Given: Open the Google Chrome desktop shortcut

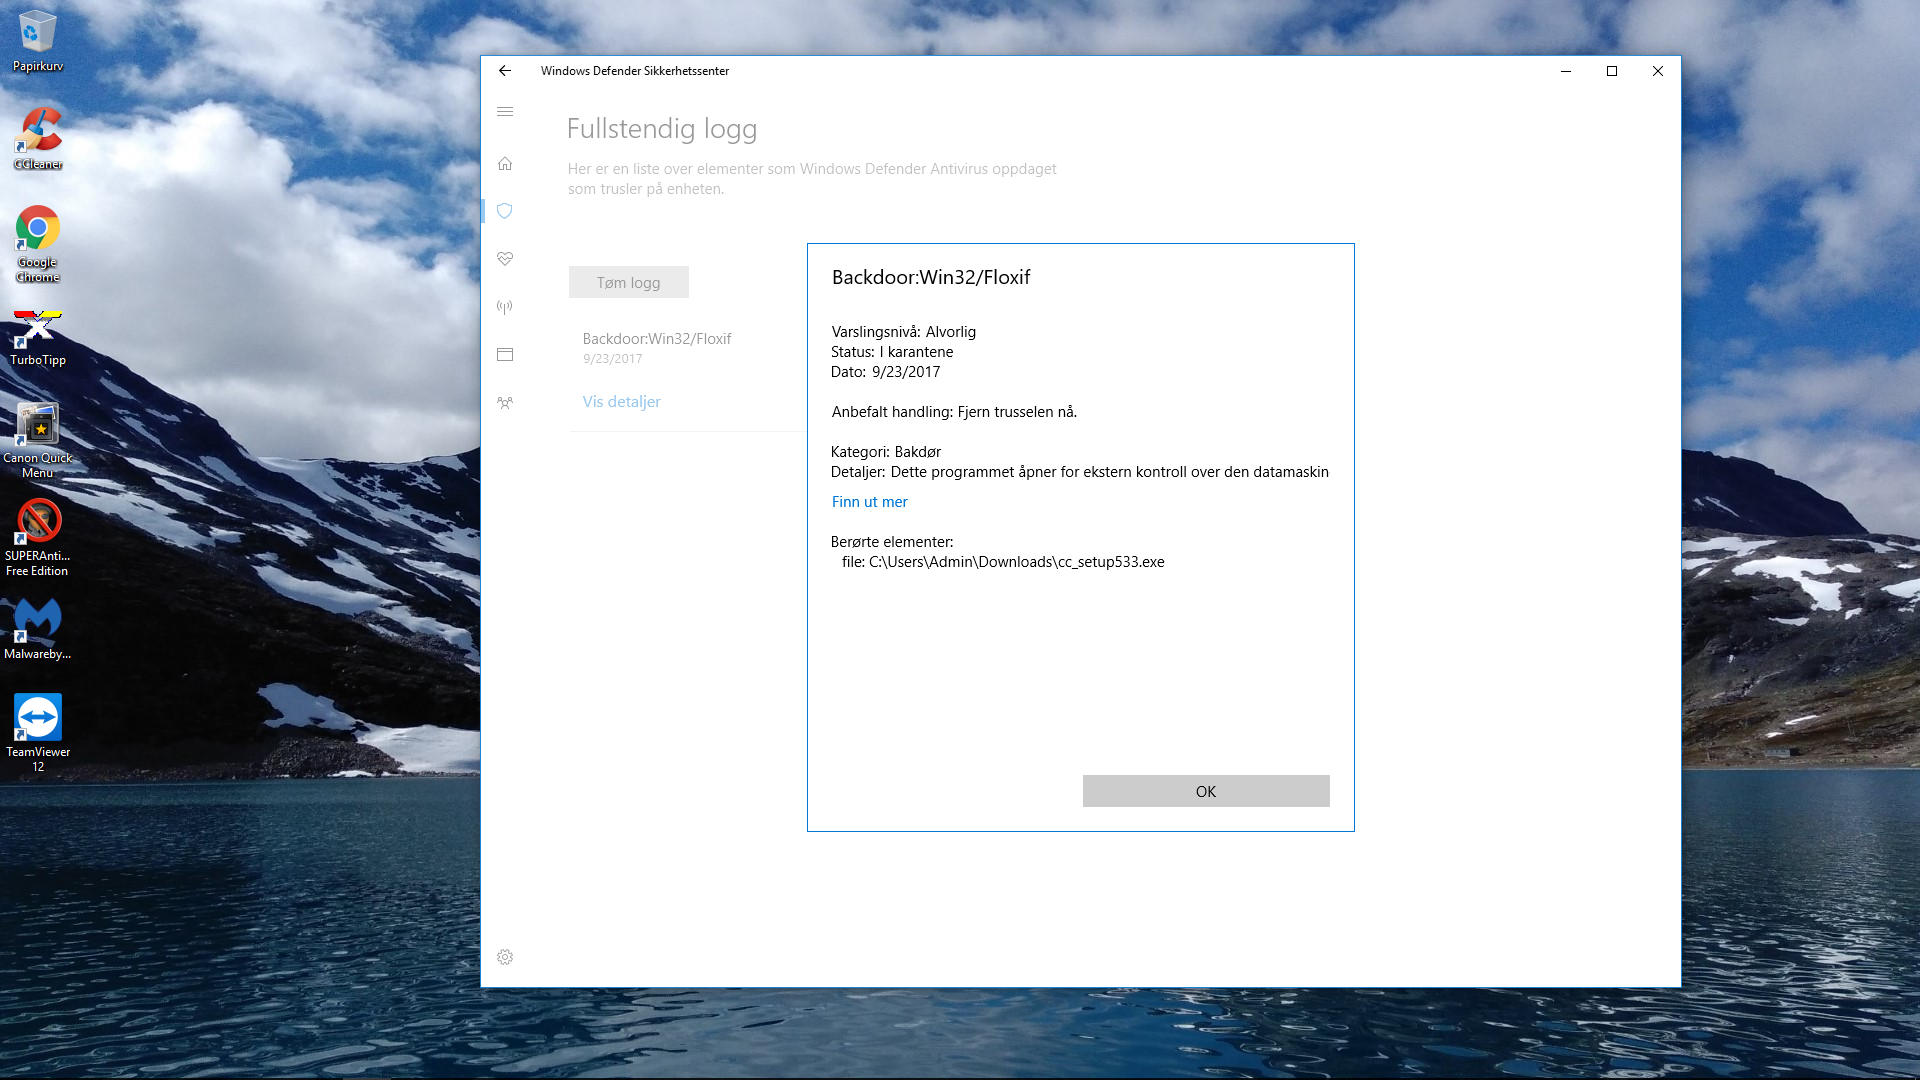Looking at the screenshot, I should 37,243.
